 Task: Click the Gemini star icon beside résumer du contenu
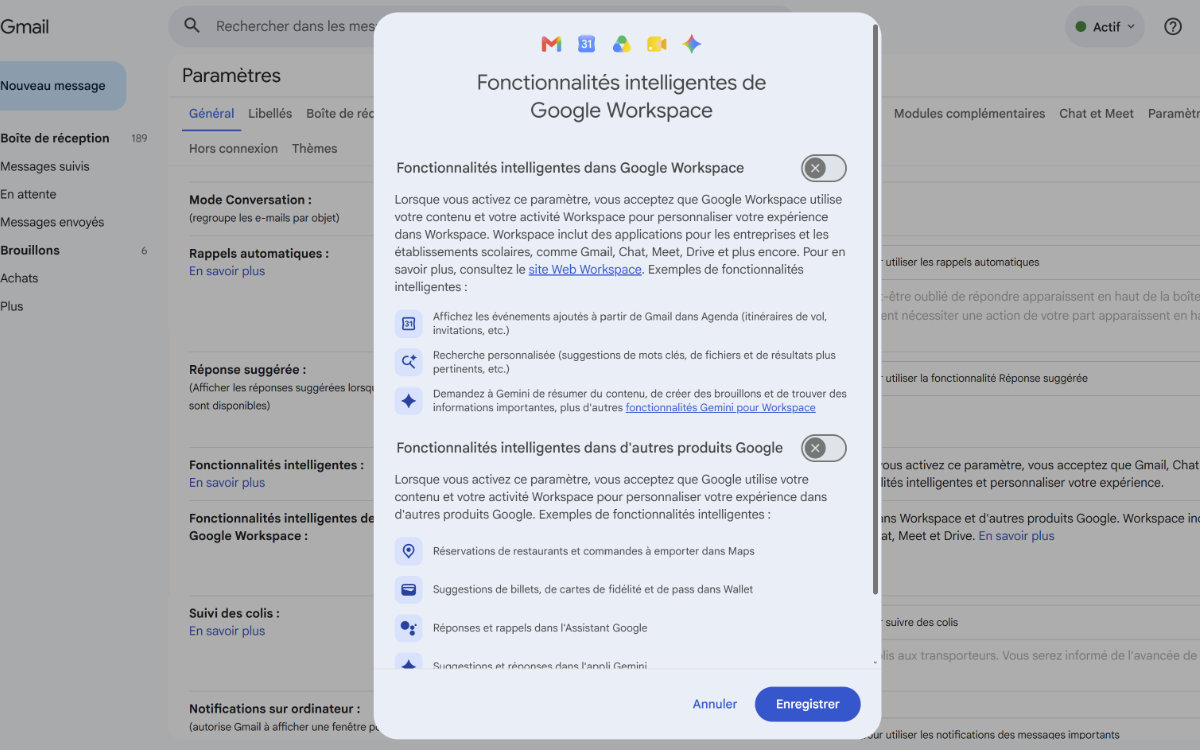(x=408, y=401)
